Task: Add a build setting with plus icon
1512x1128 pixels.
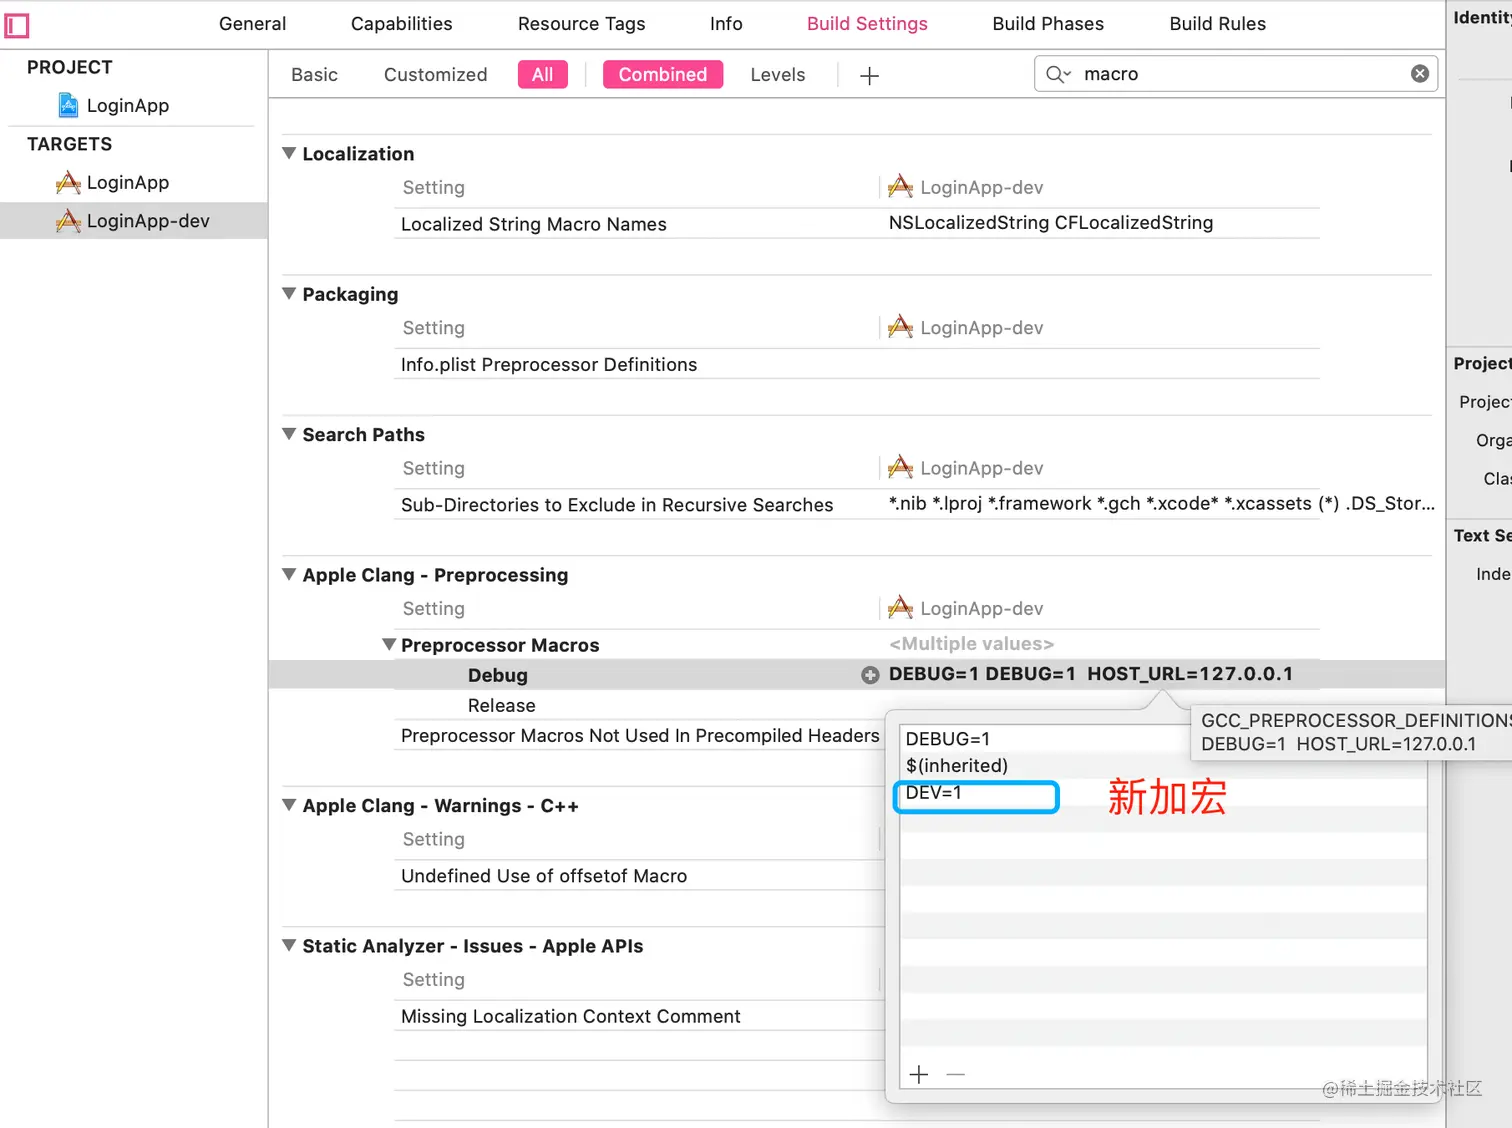Action: click(869, 76)
